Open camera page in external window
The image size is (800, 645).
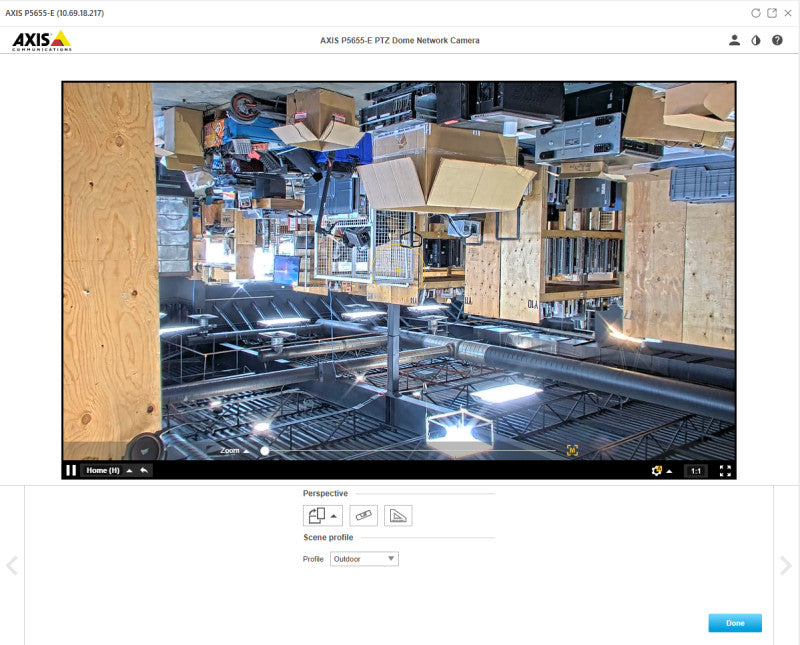pyautogui.click(x=772, y=13)
